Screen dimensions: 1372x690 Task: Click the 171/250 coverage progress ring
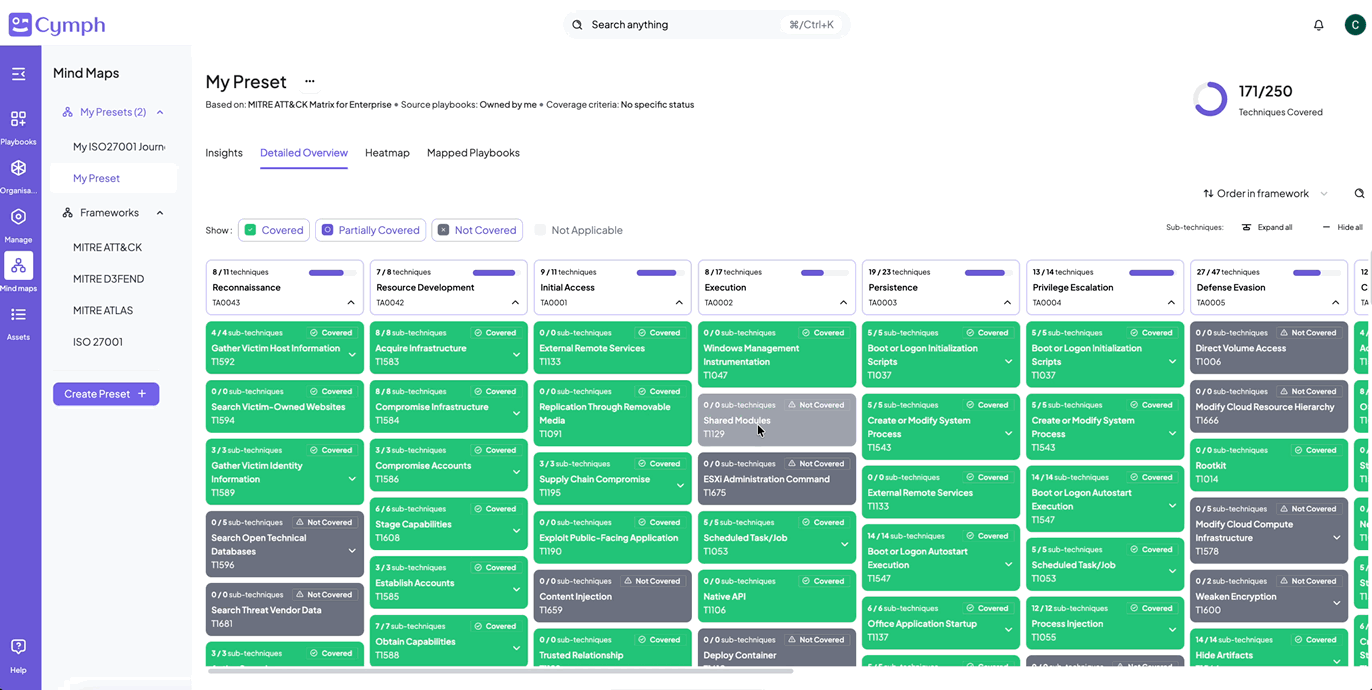pyautogui.click(x=1210, y=99)
